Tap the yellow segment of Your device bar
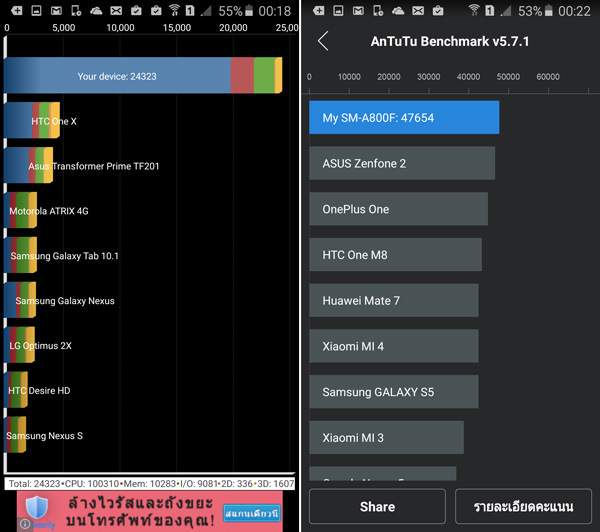The image size is (600, 532). (x=279, y=75)
